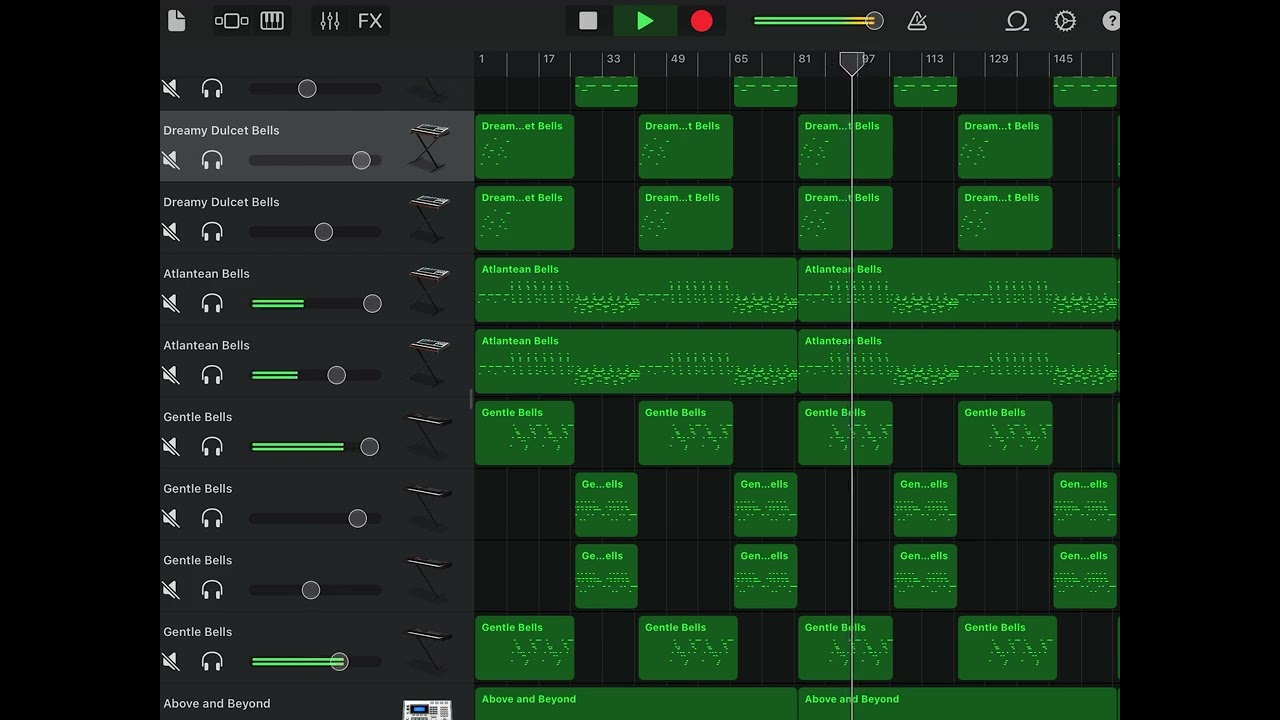Mute the last Gentle Bells track

pos(171,662)
